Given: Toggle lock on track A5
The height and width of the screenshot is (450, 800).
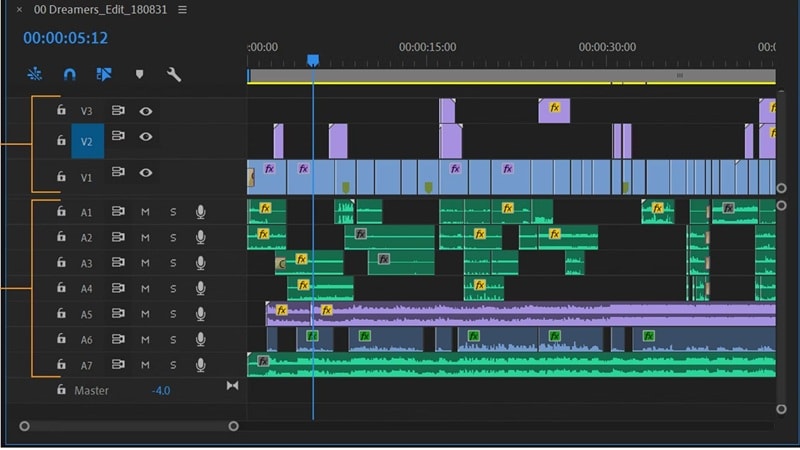Looking at the screenshot, I should coord(61,313).
